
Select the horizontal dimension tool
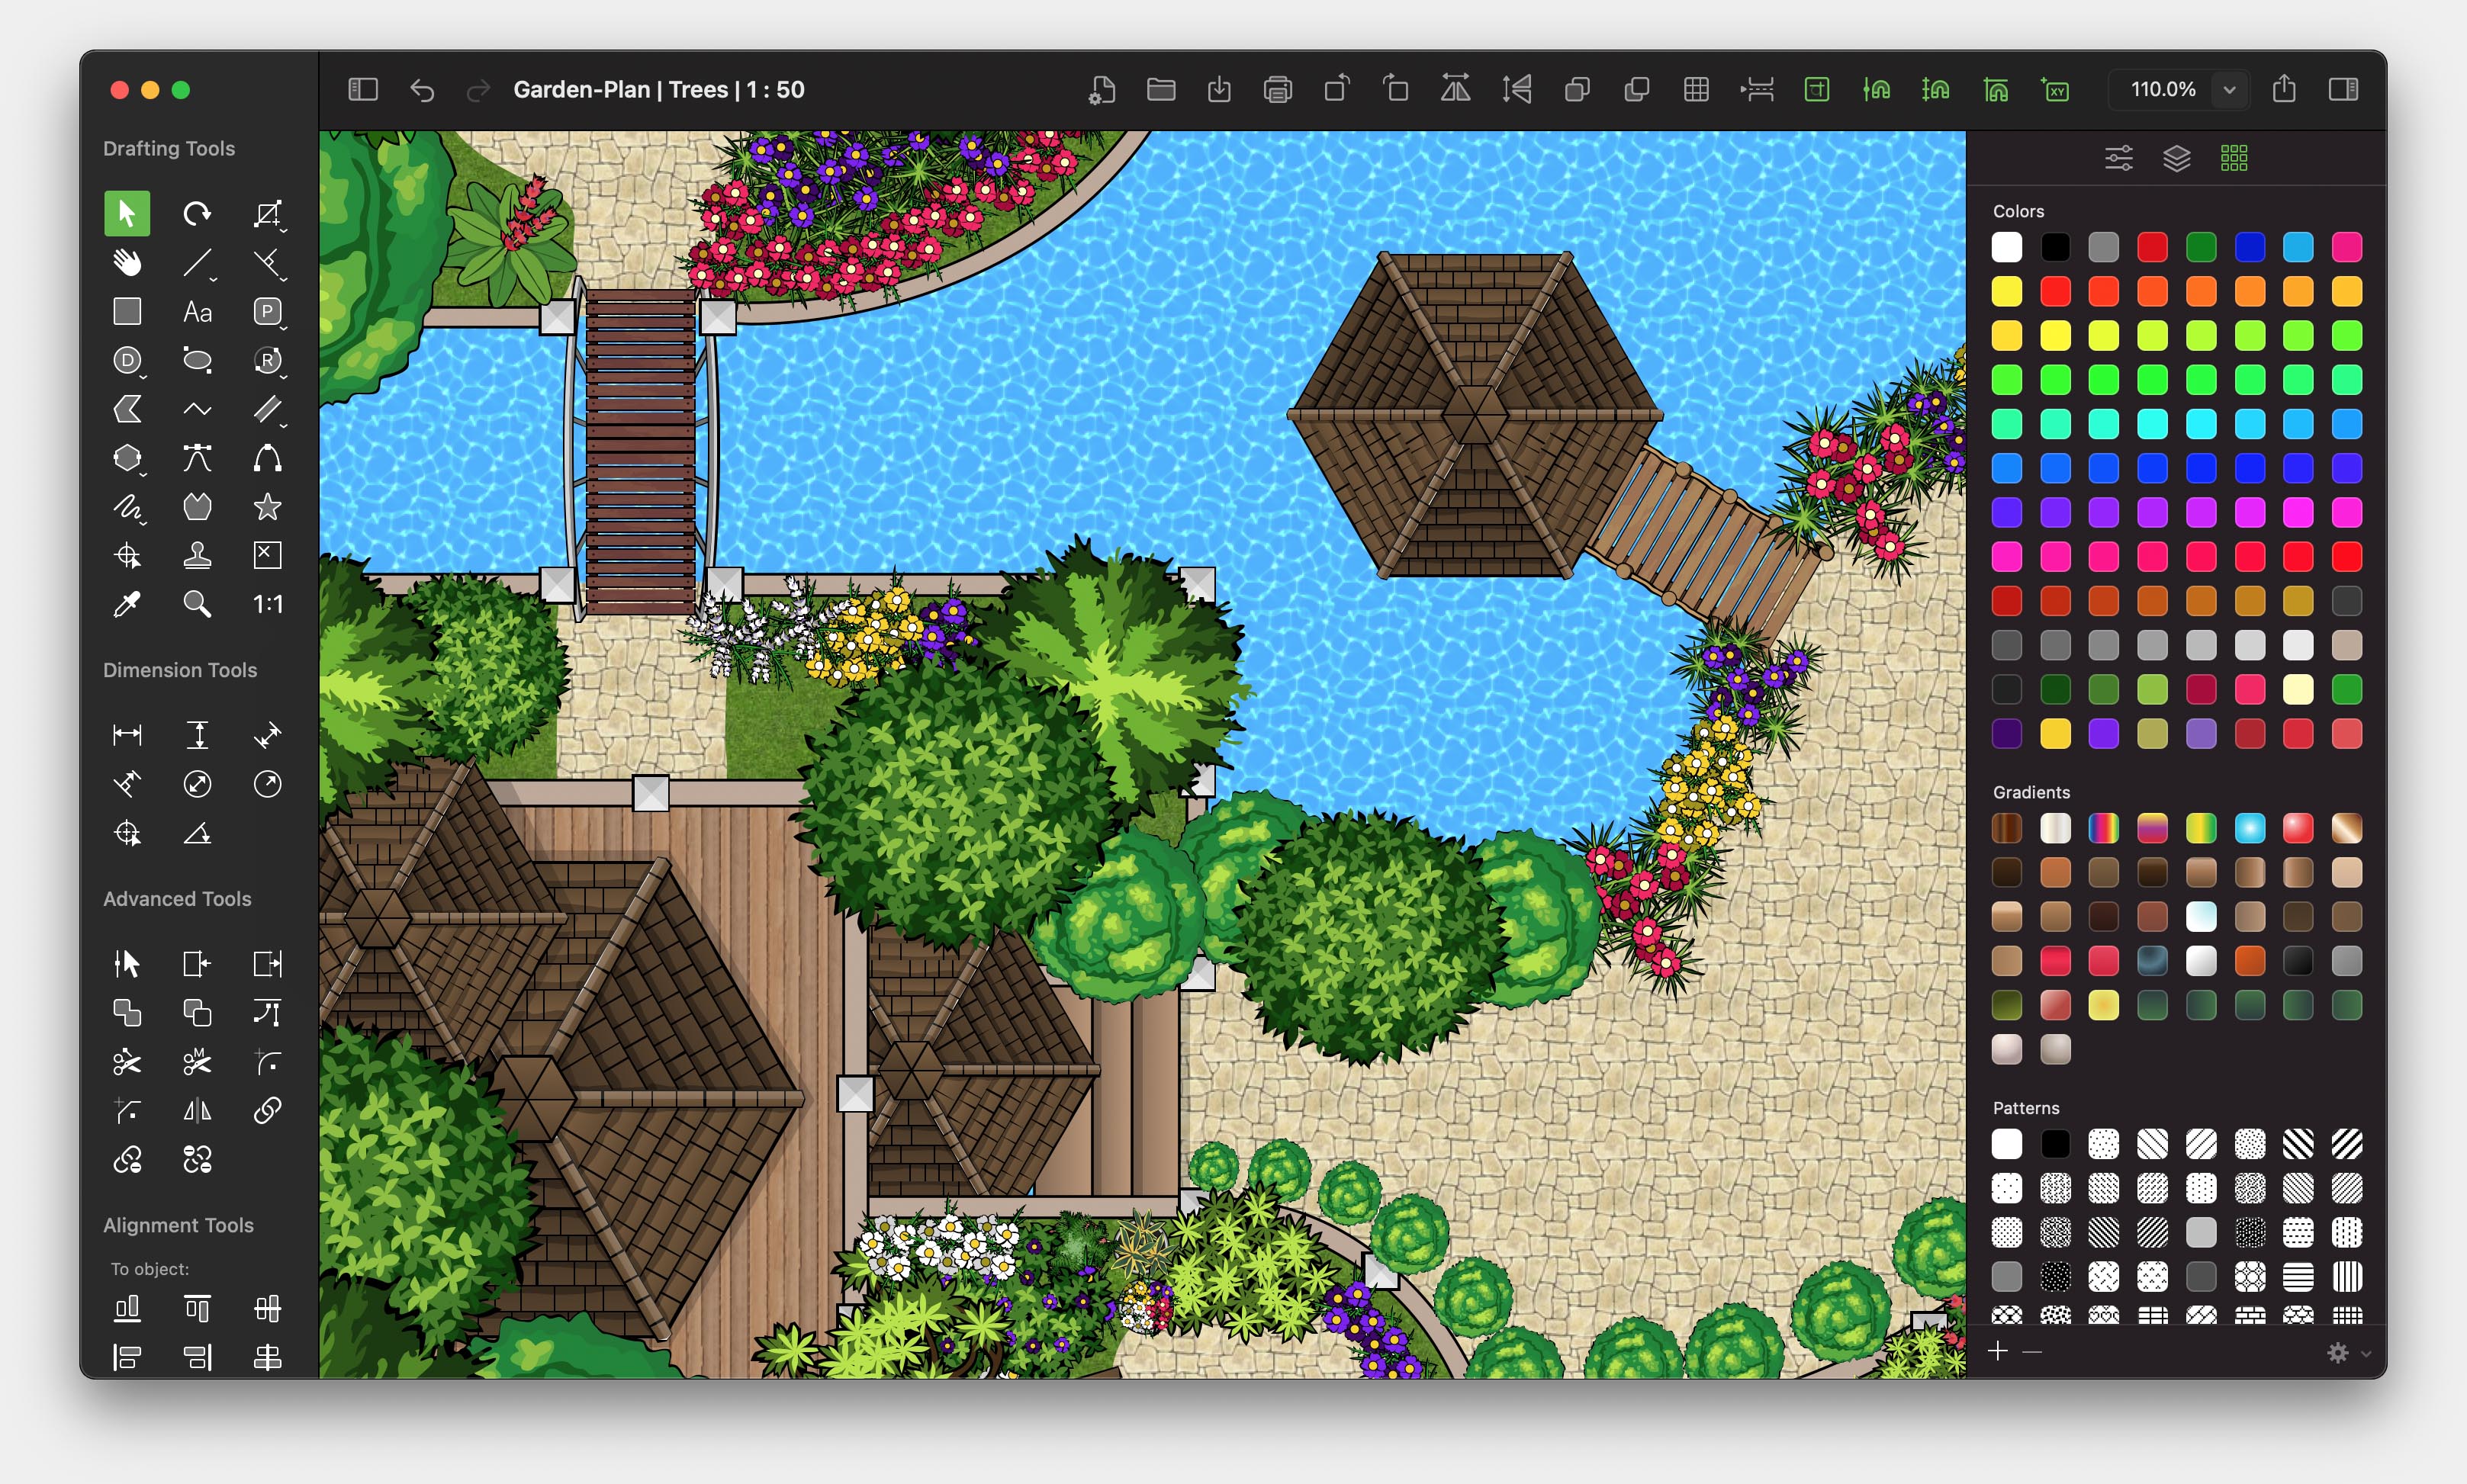coord(127,735)
